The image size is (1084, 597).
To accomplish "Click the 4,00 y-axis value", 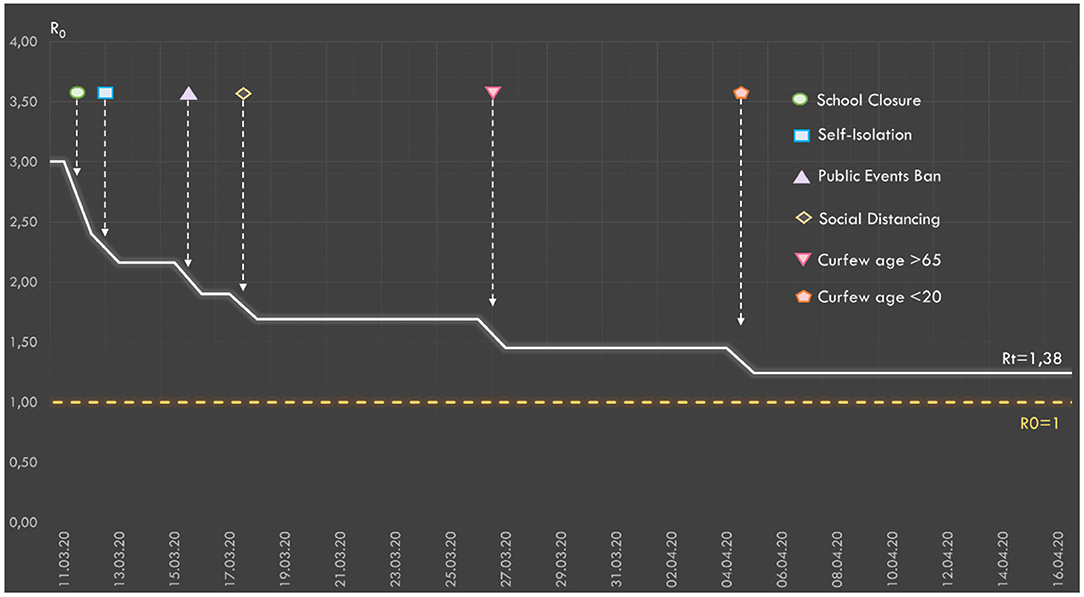I will click(22, 42).
